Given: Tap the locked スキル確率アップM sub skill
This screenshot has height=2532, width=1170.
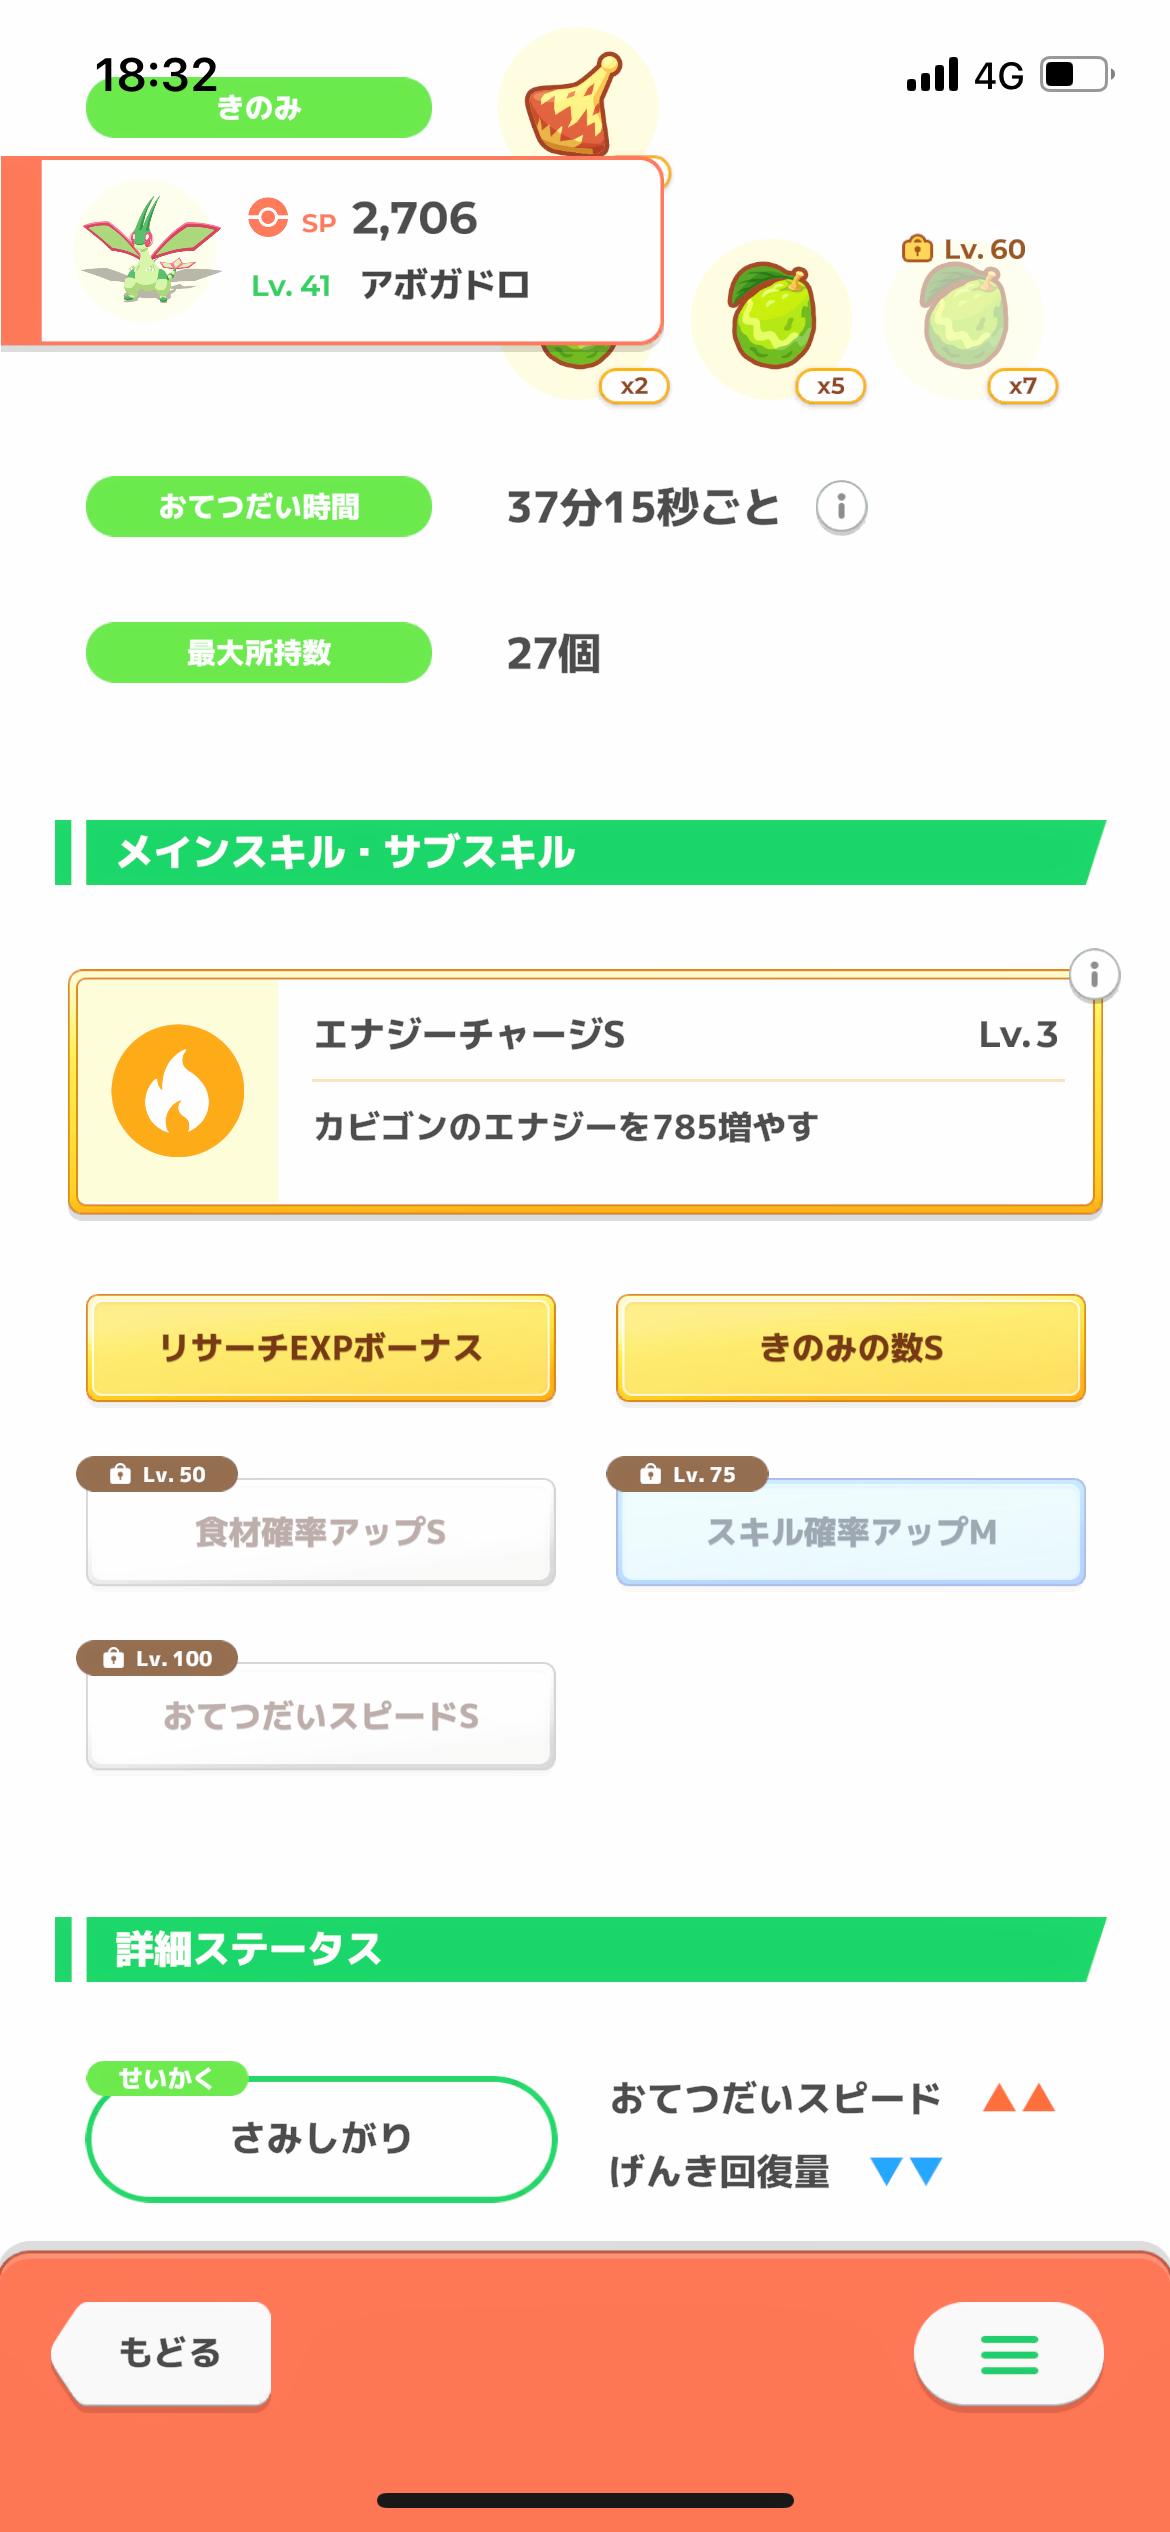Looking at the screenshot, I should [851, 1532].
